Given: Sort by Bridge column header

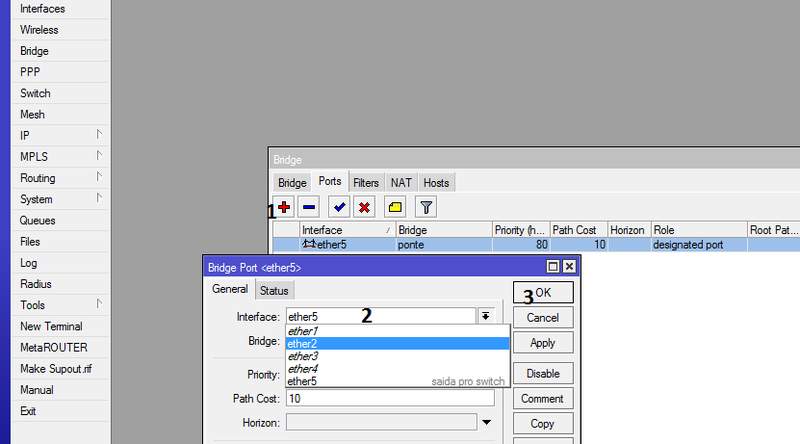Looking at the screenshot, I should [444, 230].
